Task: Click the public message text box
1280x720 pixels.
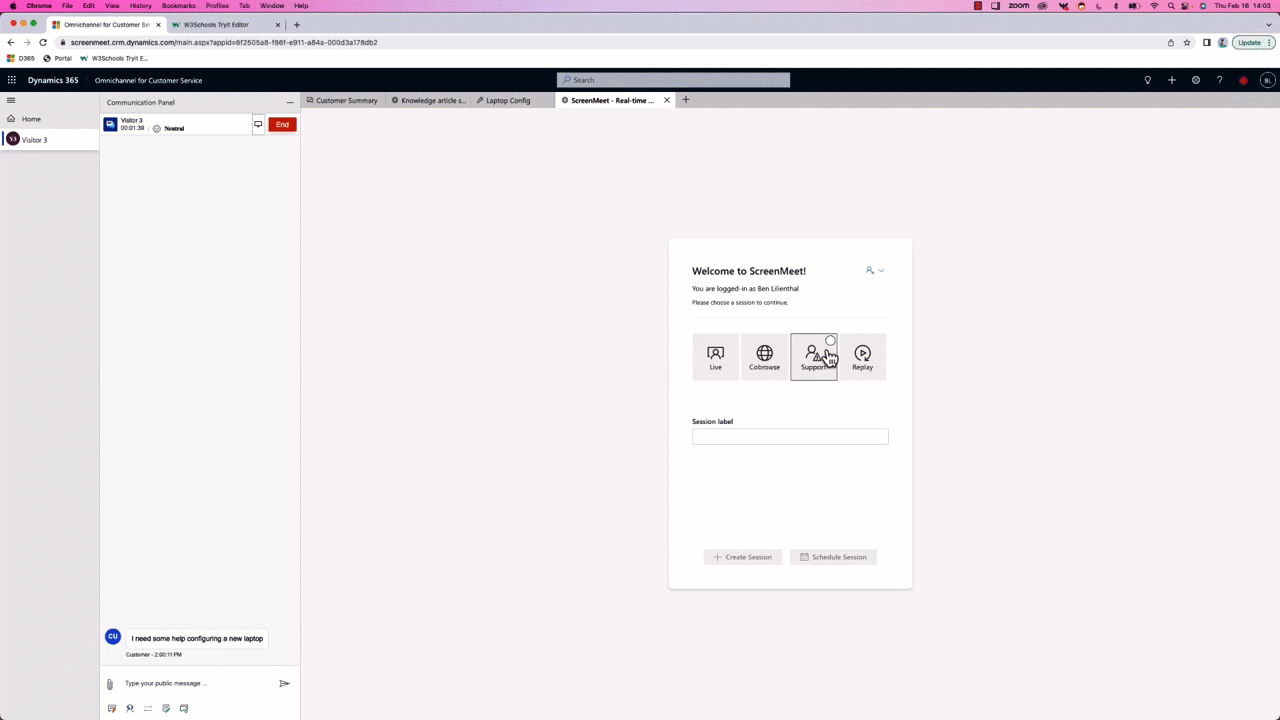Action: [196, 684]
